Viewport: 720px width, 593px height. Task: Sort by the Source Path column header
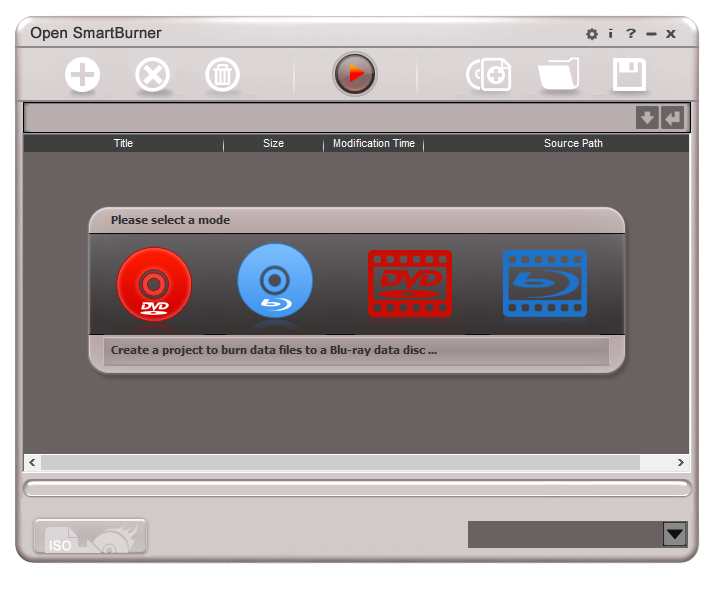pyautogui.click(x=573, y=143)
